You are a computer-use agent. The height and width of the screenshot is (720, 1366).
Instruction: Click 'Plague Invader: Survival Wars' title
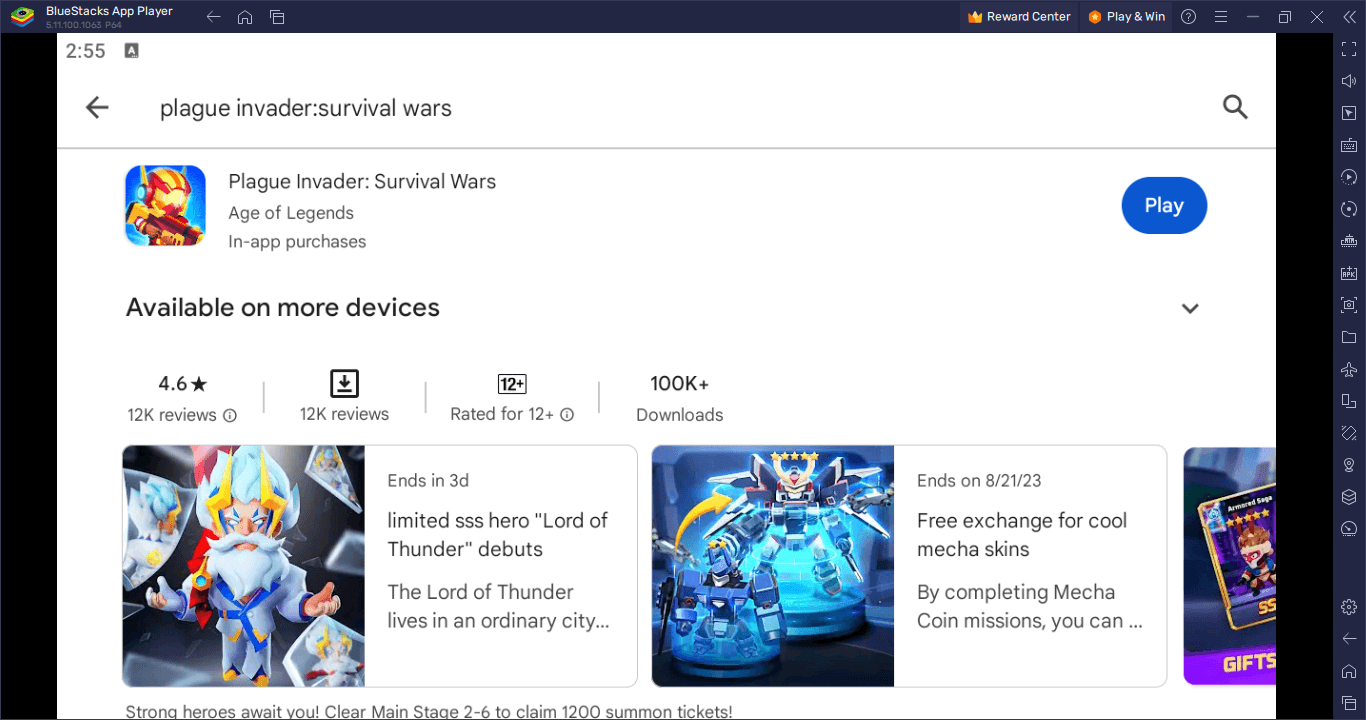point(362,182)
